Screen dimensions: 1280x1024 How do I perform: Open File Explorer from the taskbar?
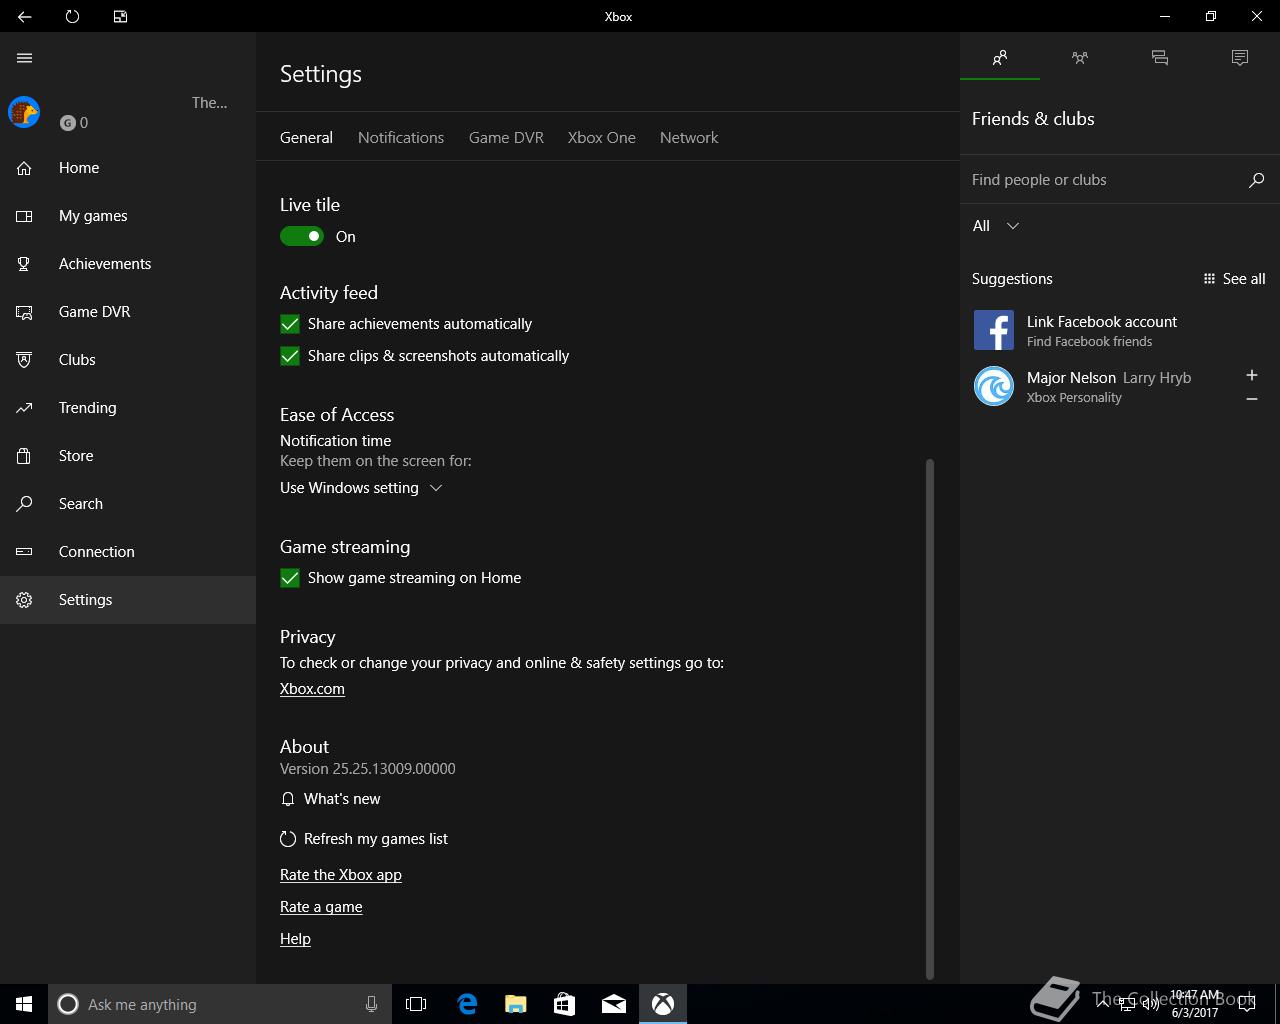click(x=516, y=1004)
